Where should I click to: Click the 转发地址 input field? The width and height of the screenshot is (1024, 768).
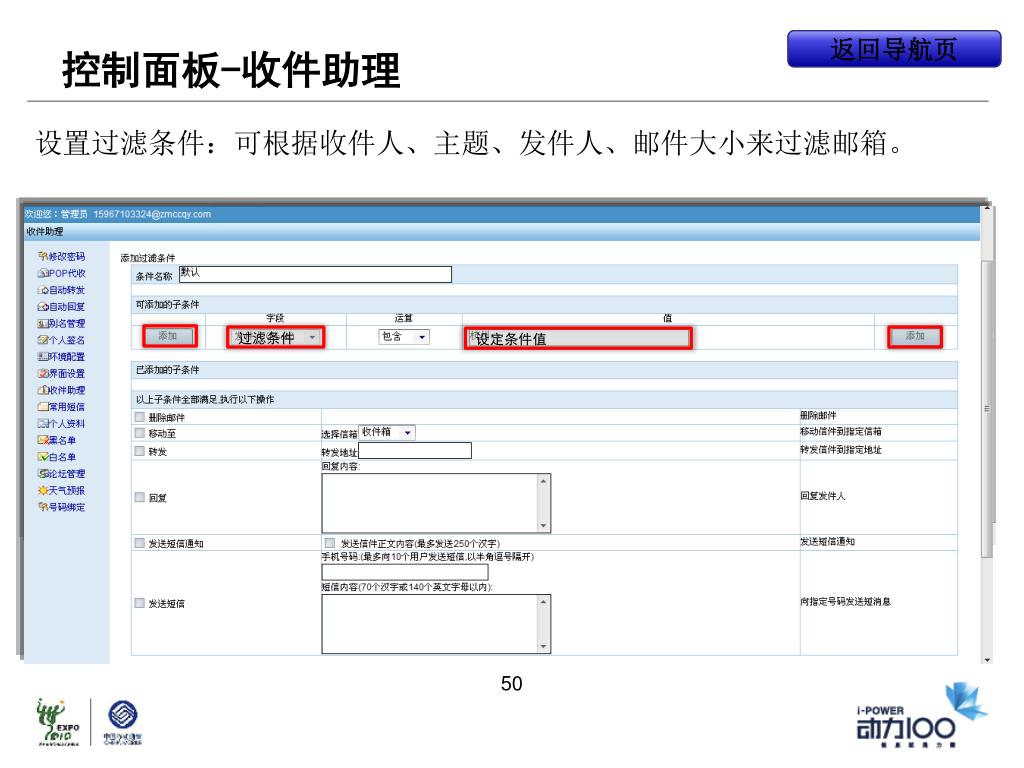[x=415, y=451]
